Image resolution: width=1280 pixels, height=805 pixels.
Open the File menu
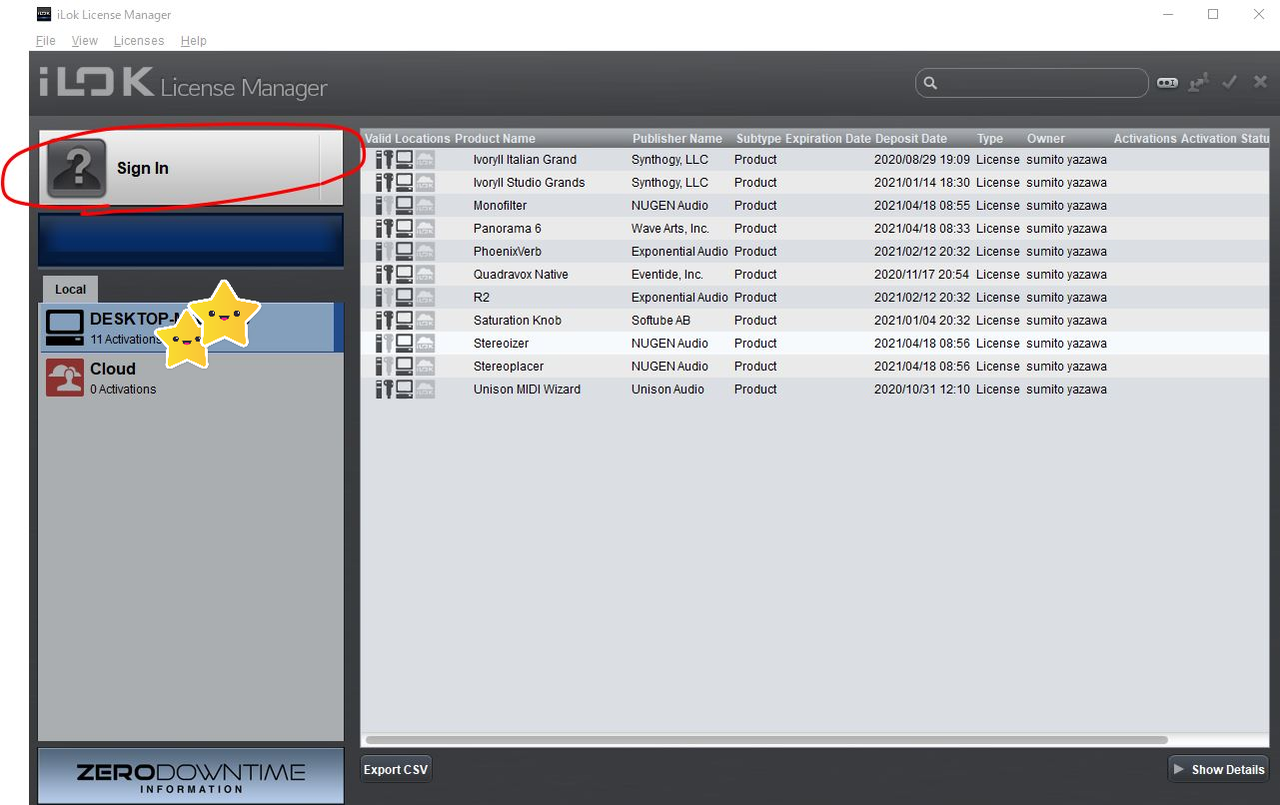pyautogui.click(x=45, y=40)
